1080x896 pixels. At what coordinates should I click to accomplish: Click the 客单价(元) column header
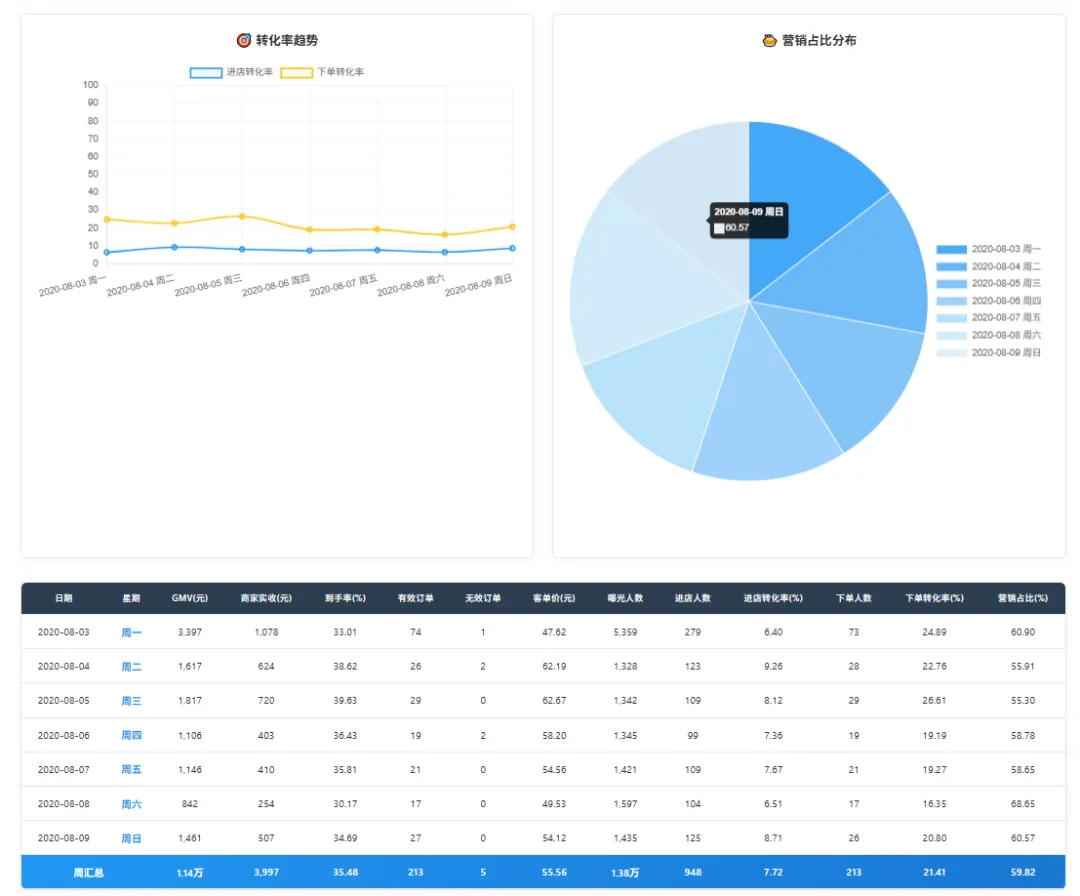coord(554,598)
